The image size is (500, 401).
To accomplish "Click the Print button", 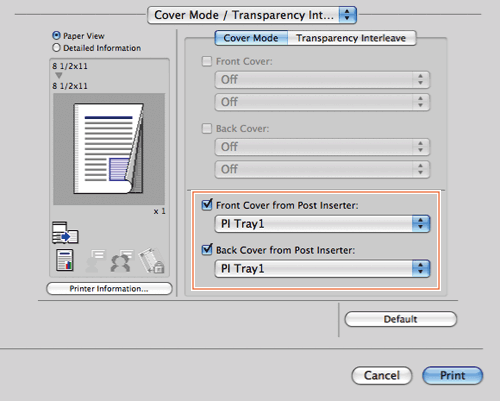I will (x=452, y=376).
